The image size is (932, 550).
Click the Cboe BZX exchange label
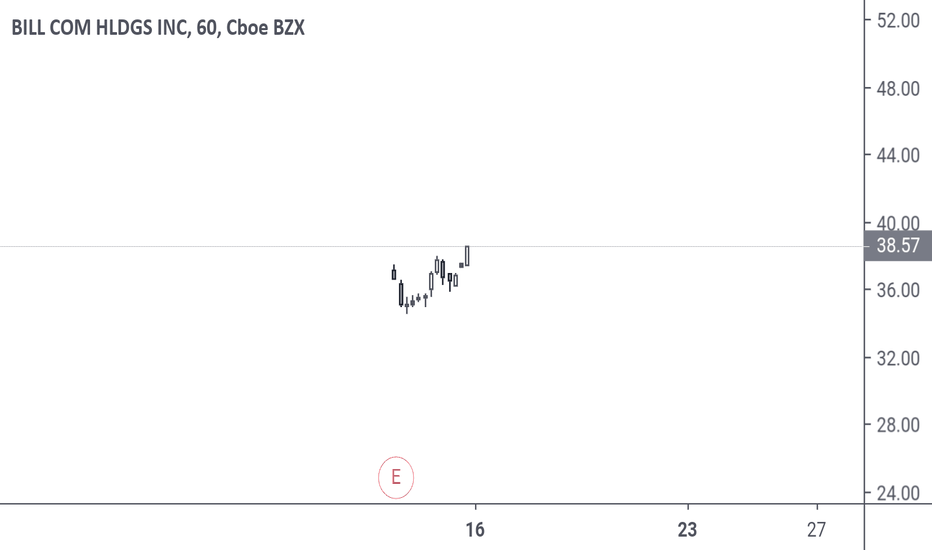click(266, 28)
